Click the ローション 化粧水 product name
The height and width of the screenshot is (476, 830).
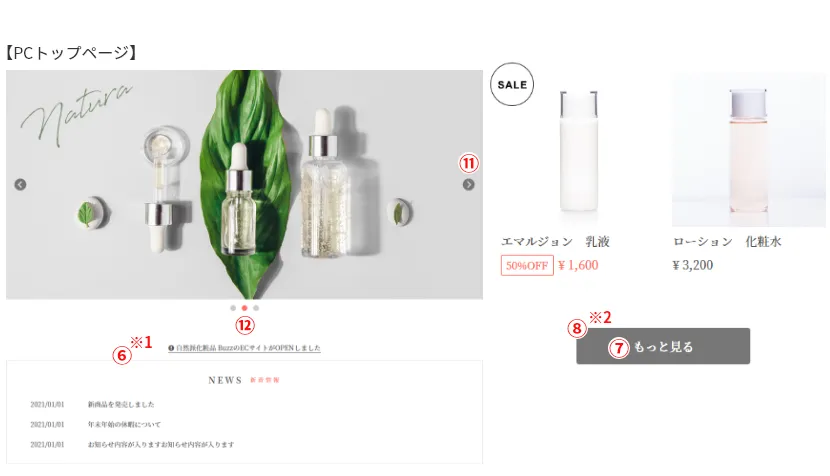click(727, 241)
